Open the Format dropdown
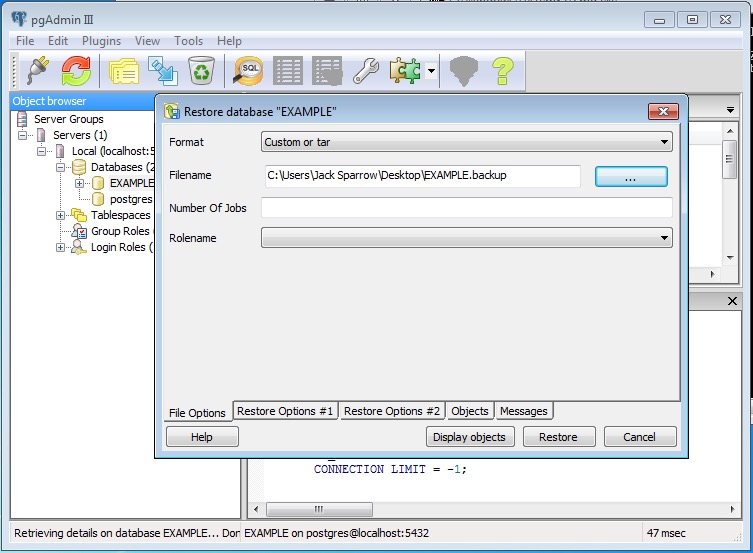Screen dimensions: 753x553 point(466,142)
